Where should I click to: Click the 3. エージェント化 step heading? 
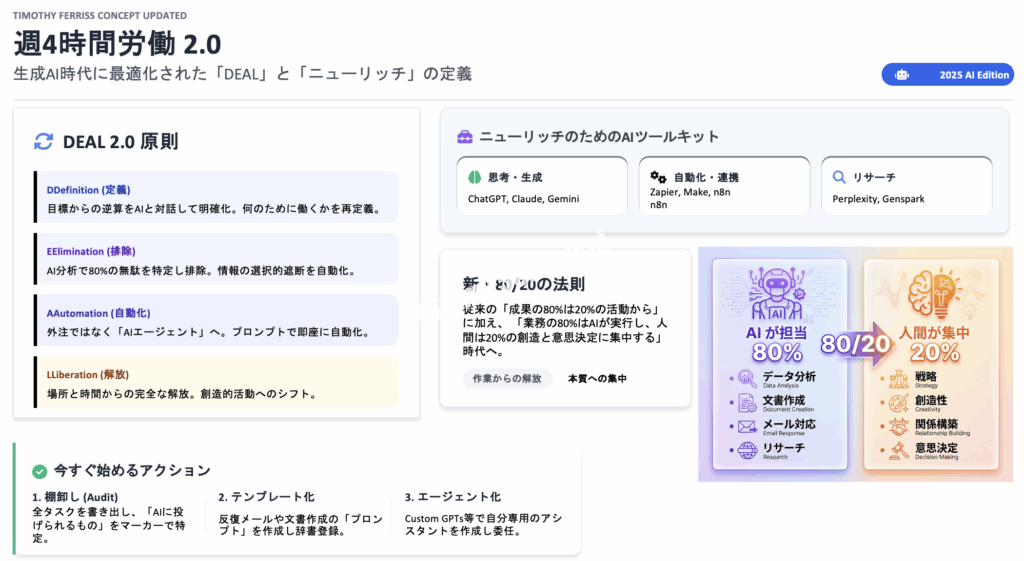[x=453, y=497]
